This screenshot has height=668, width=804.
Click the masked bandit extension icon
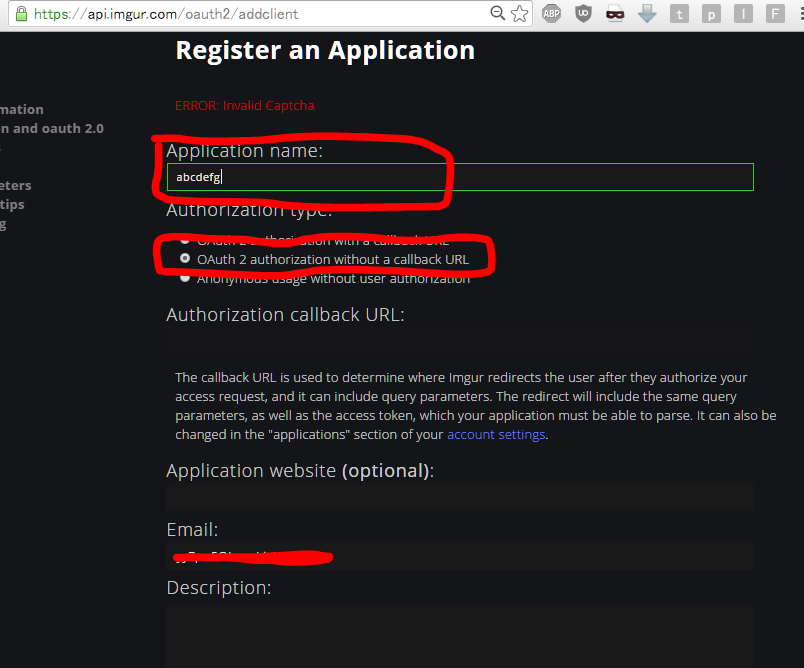pyautogui.click(x=615, y=14)
